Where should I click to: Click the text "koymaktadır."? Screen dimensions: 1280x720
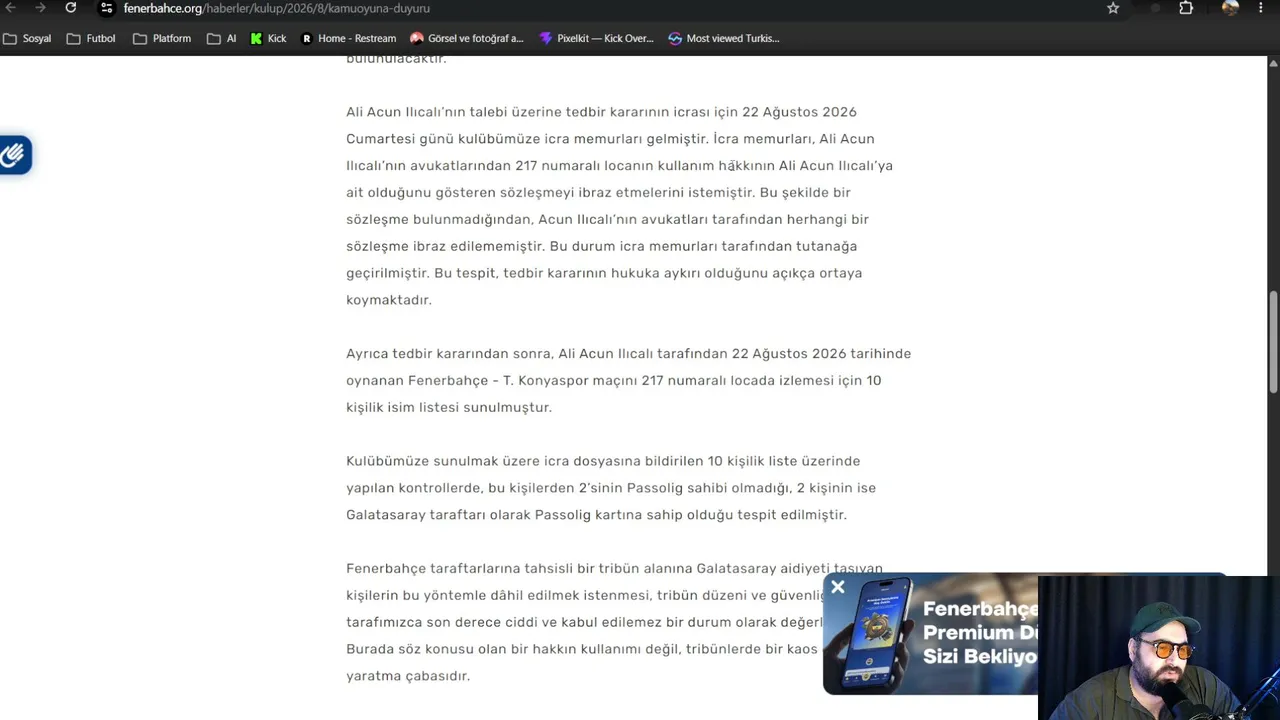click(389, 300)
